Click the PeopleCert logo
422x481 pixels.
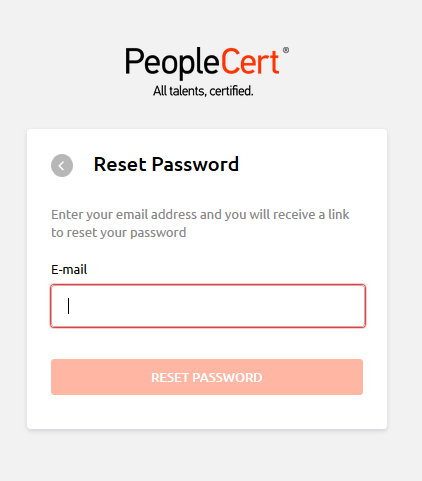(207, 71)
